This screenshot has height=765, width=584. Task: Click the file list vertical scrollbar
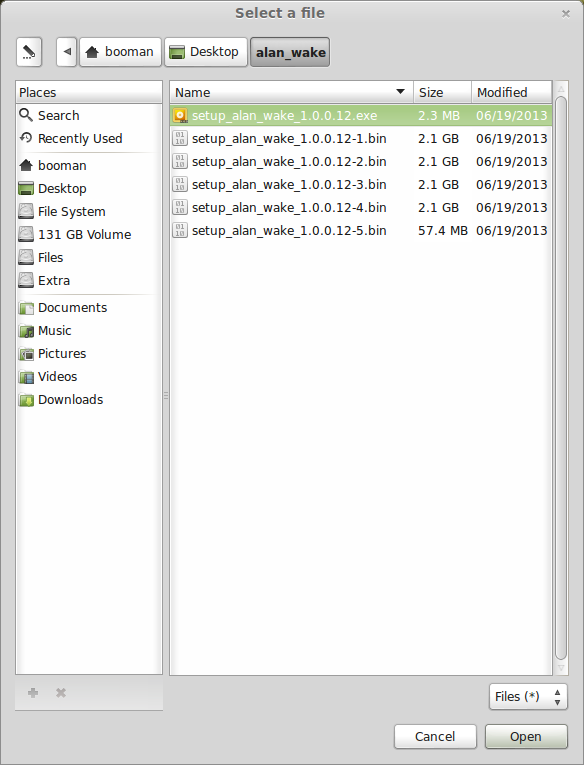pos(561,378)
